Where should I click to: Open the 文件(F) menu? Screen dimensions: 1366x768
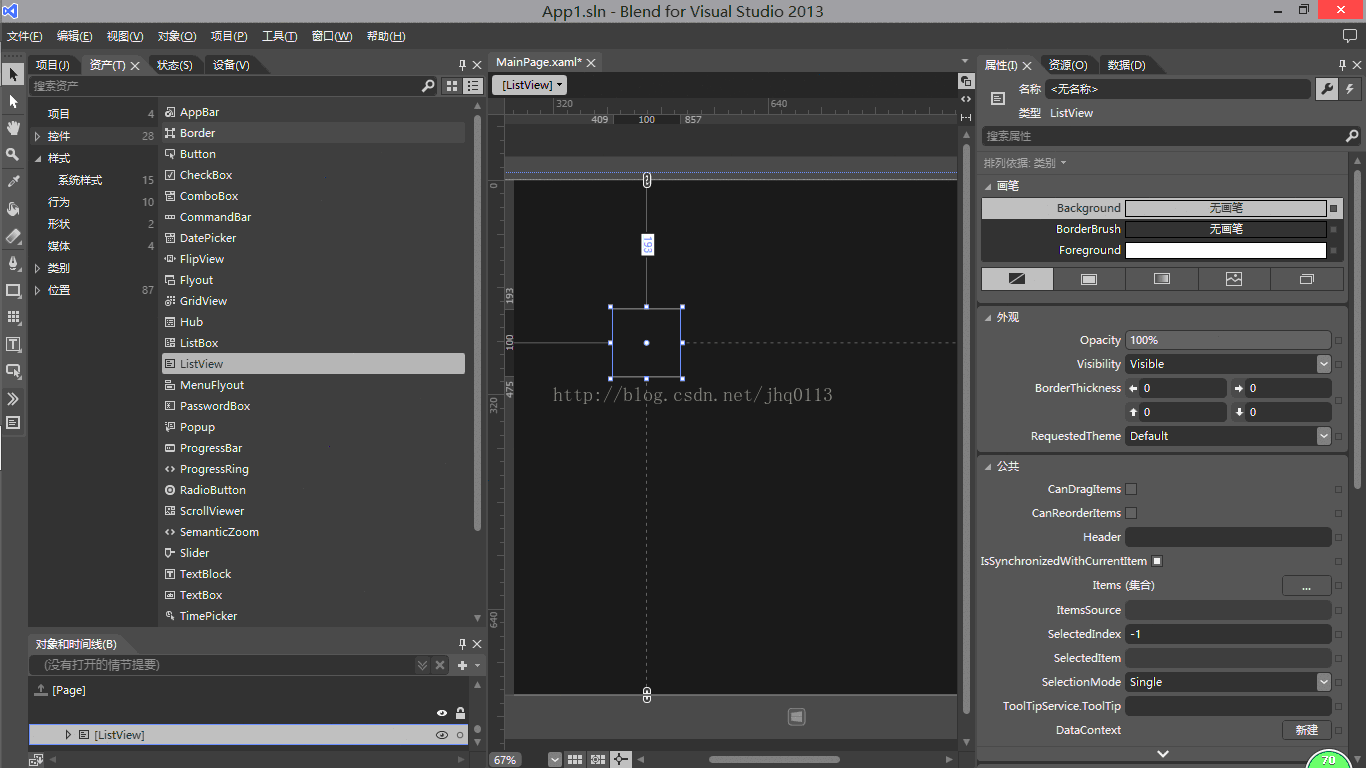pos(25,36)
